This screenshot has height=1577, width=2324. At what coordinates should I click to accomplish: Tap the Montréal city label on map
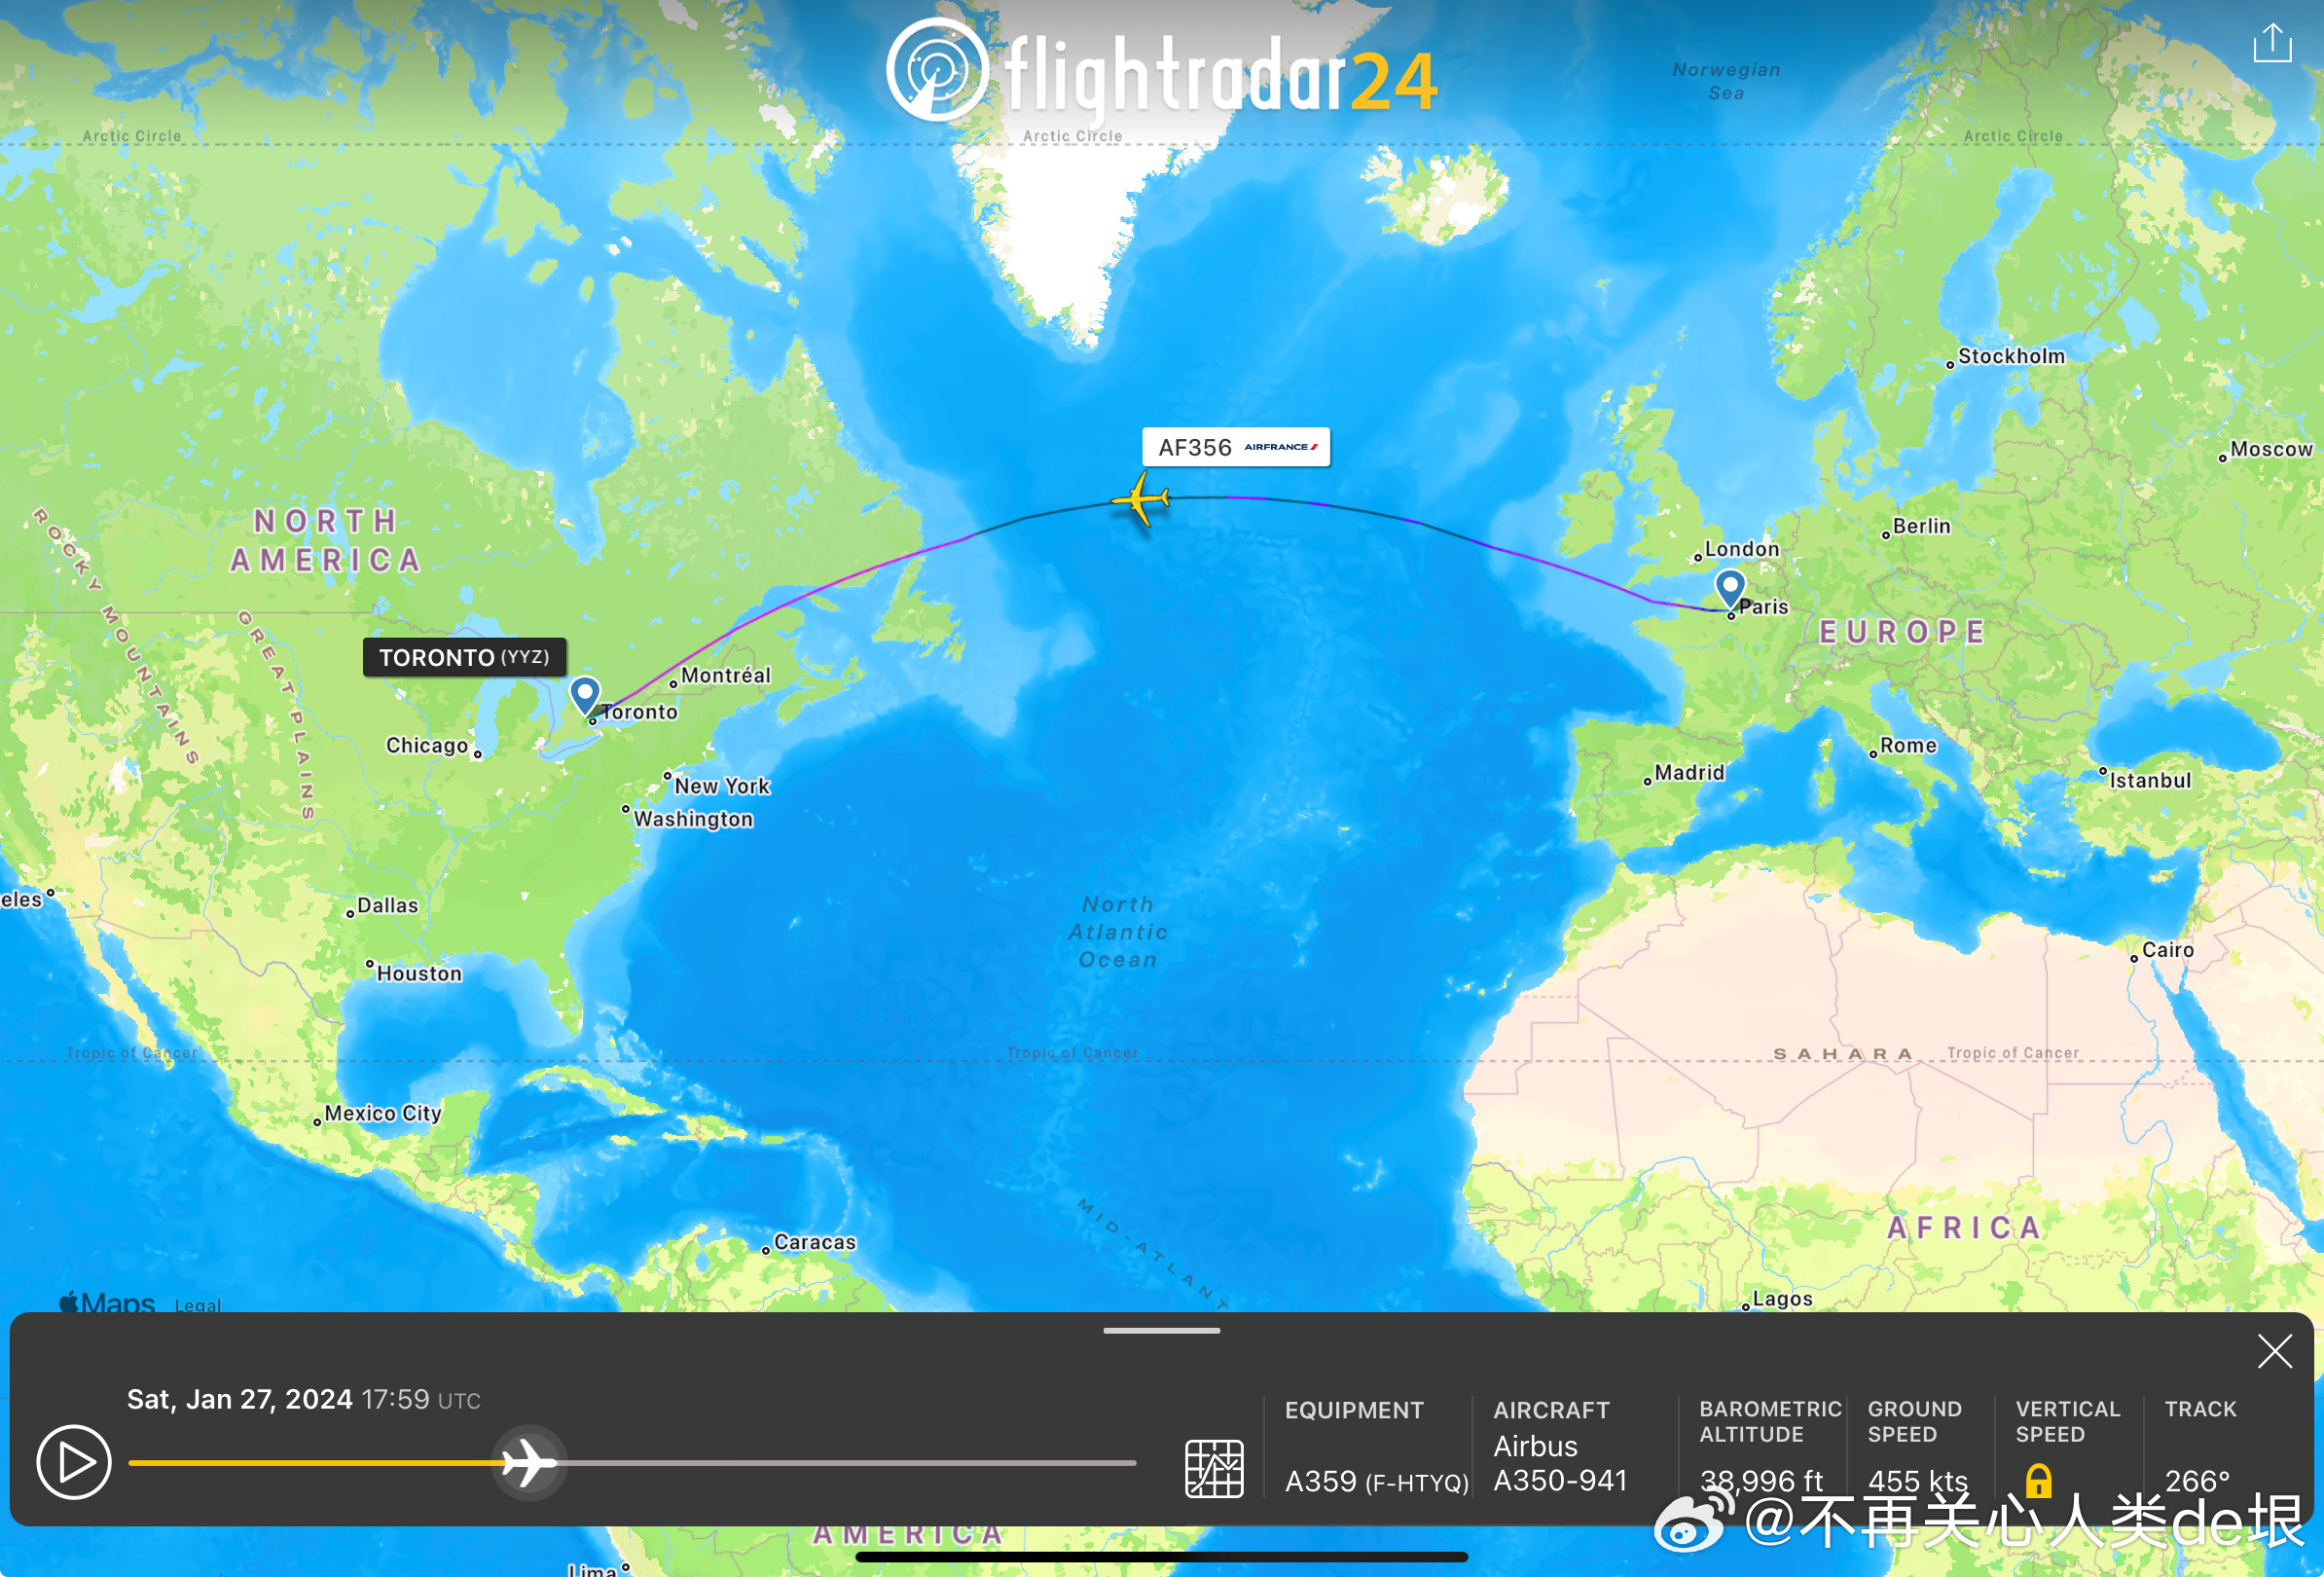point(725,675)
